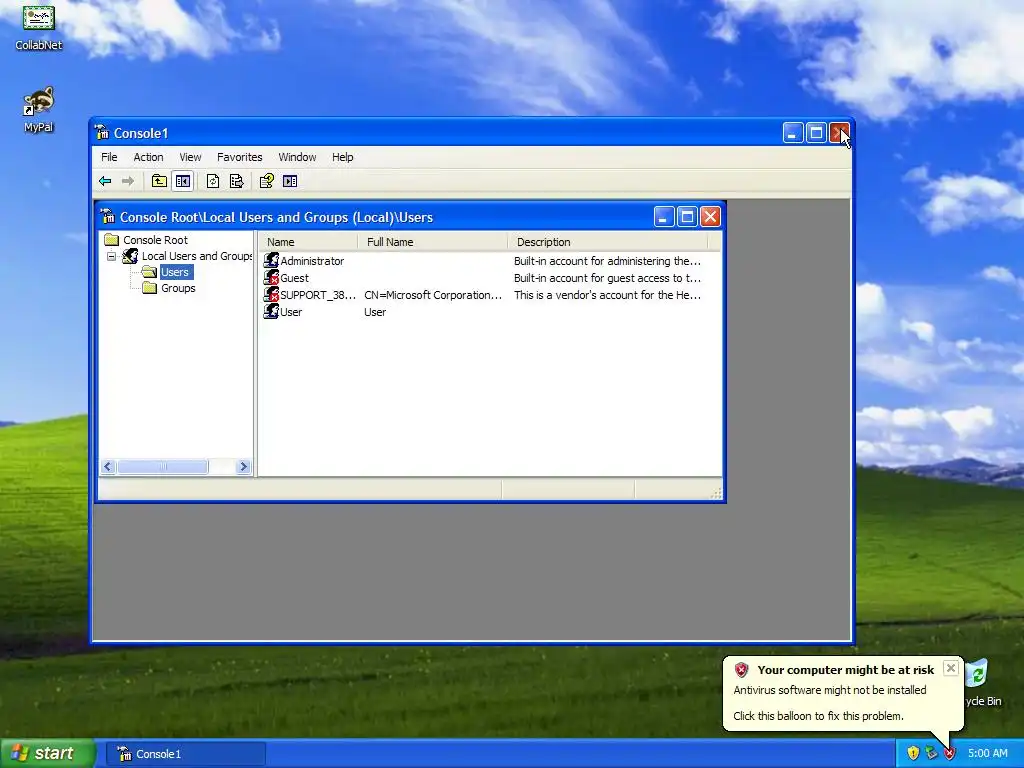Toggle Show/Hide Action Pane icon
1024x768 pixels.
[x=290, y=181]
